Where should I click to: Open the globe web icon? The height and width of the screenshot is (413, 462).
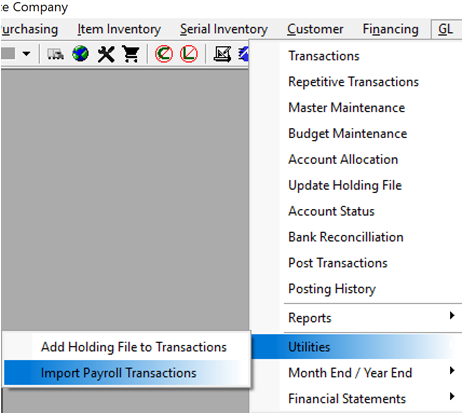coord(80,54)
